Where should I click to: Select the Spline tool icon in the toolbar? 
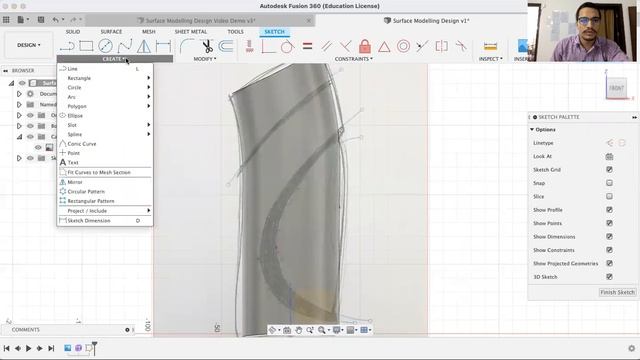point(124,46)
